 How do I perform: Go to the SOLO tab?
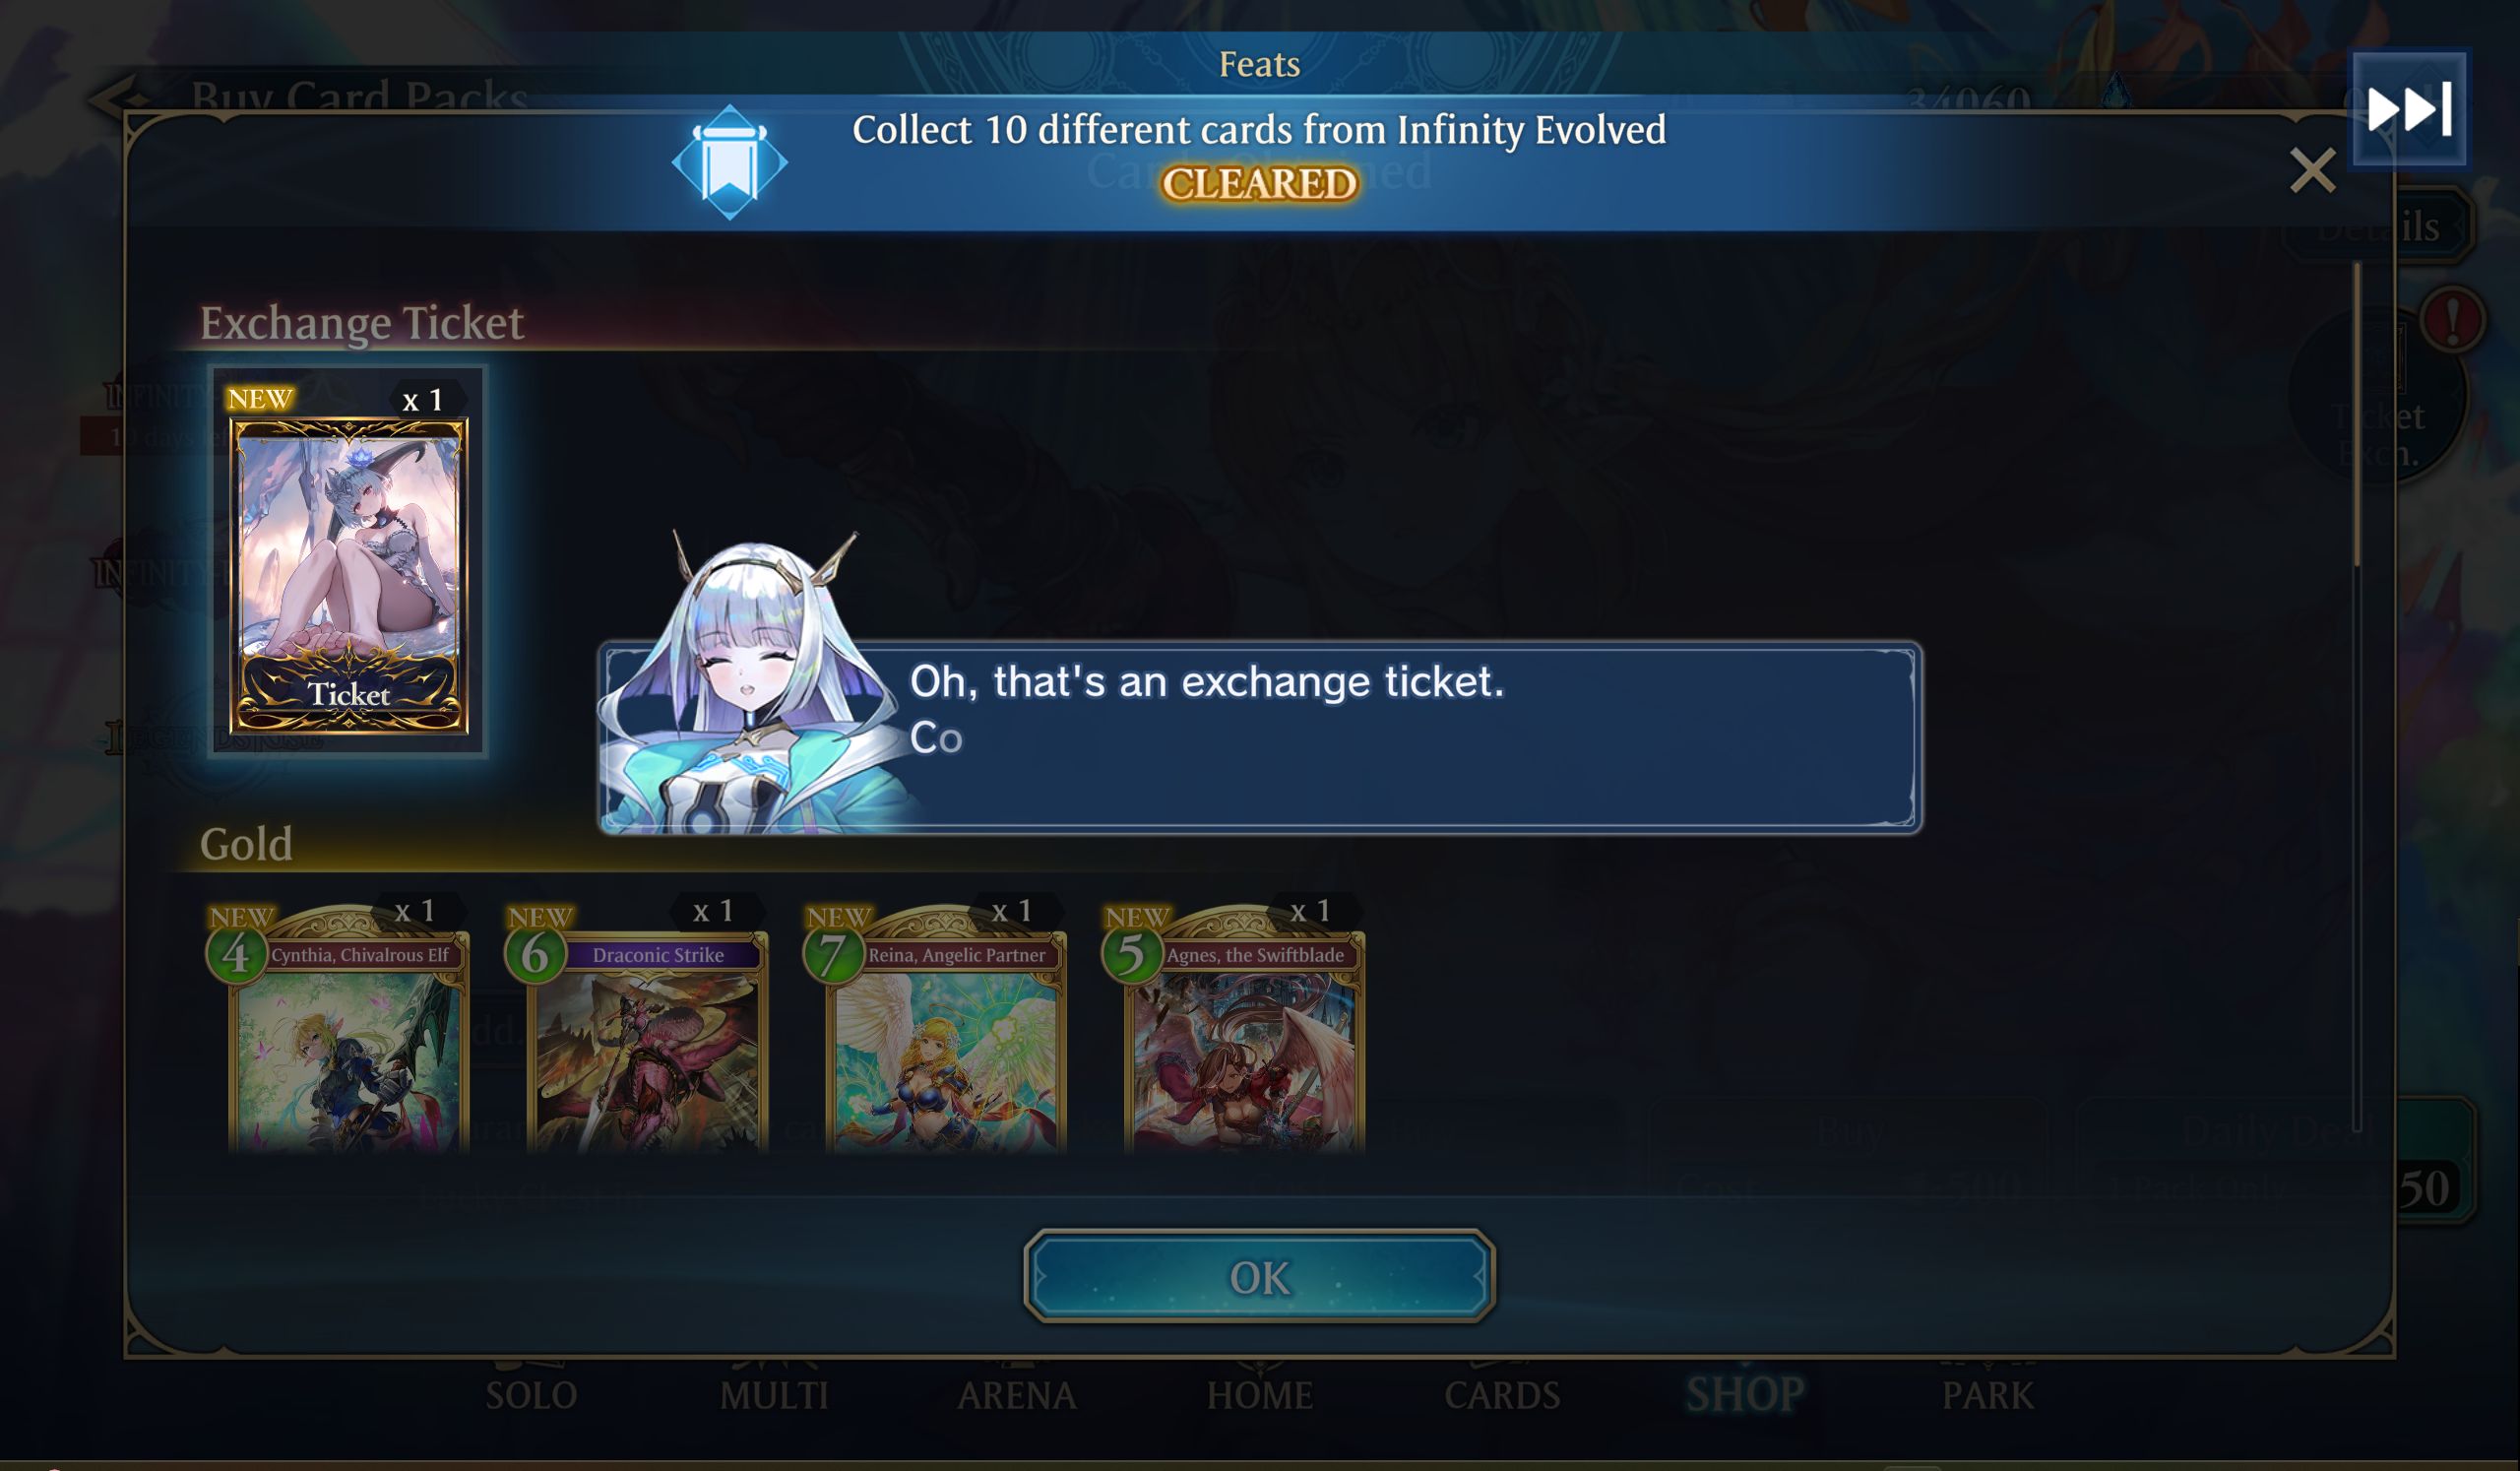tap(531, 1394)
